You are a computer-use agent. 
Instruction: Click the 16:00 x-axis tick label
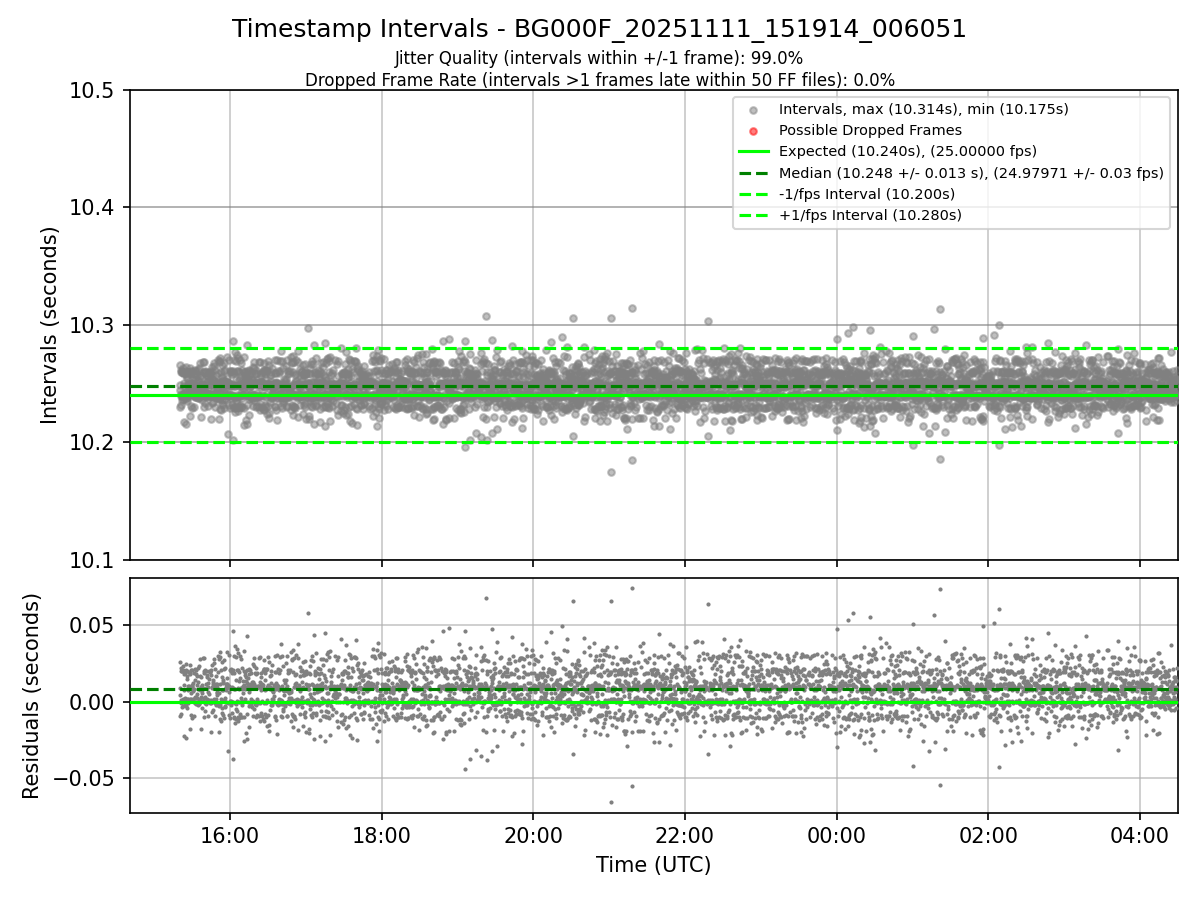tap(230, 835)
